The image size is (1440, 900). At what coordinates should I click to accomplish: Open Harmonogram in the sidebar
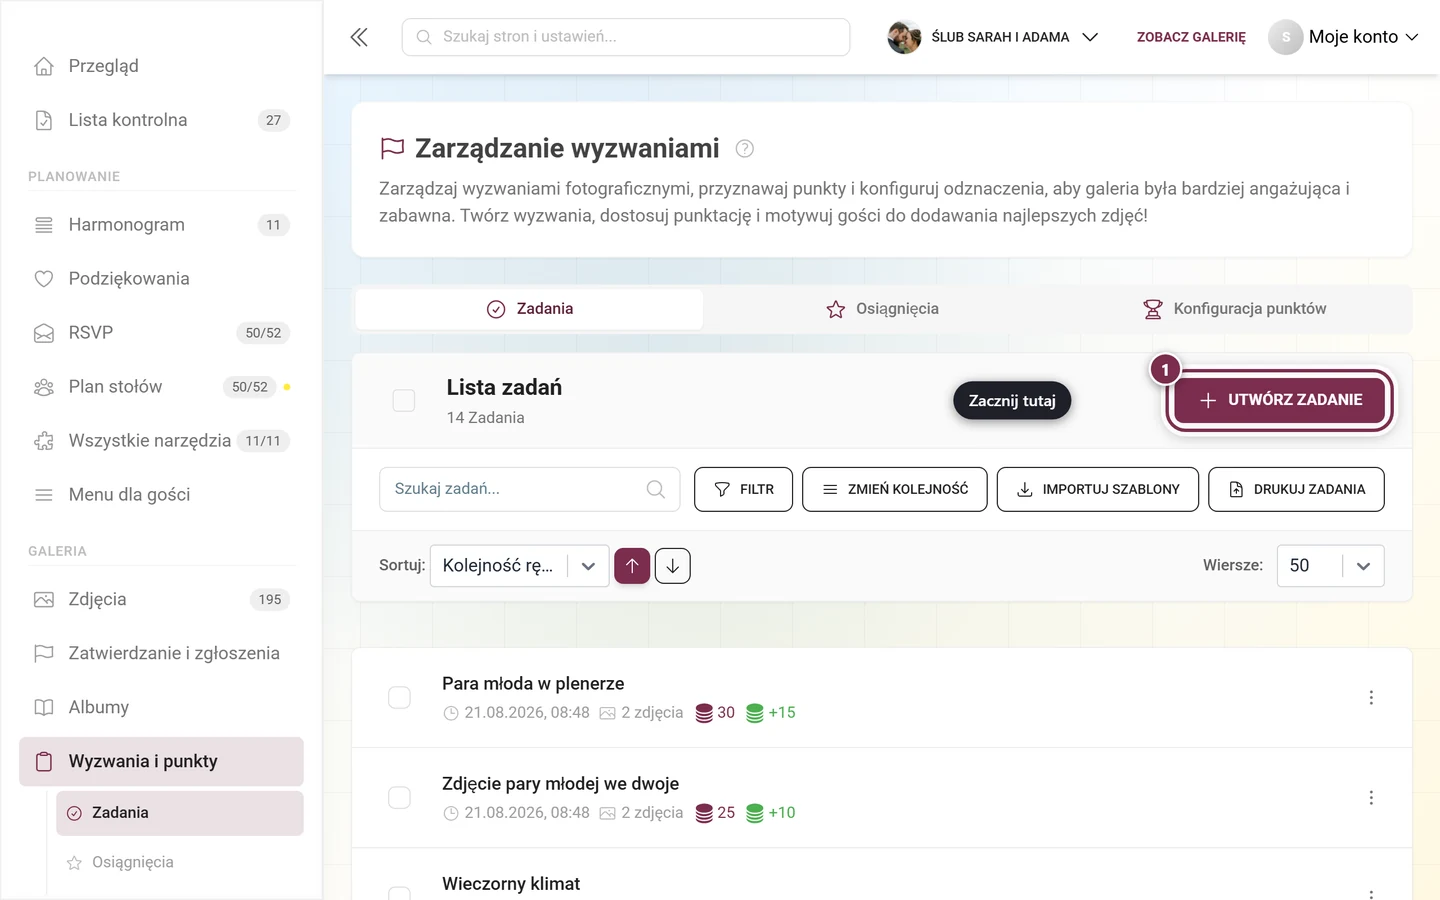coord(161,225)
